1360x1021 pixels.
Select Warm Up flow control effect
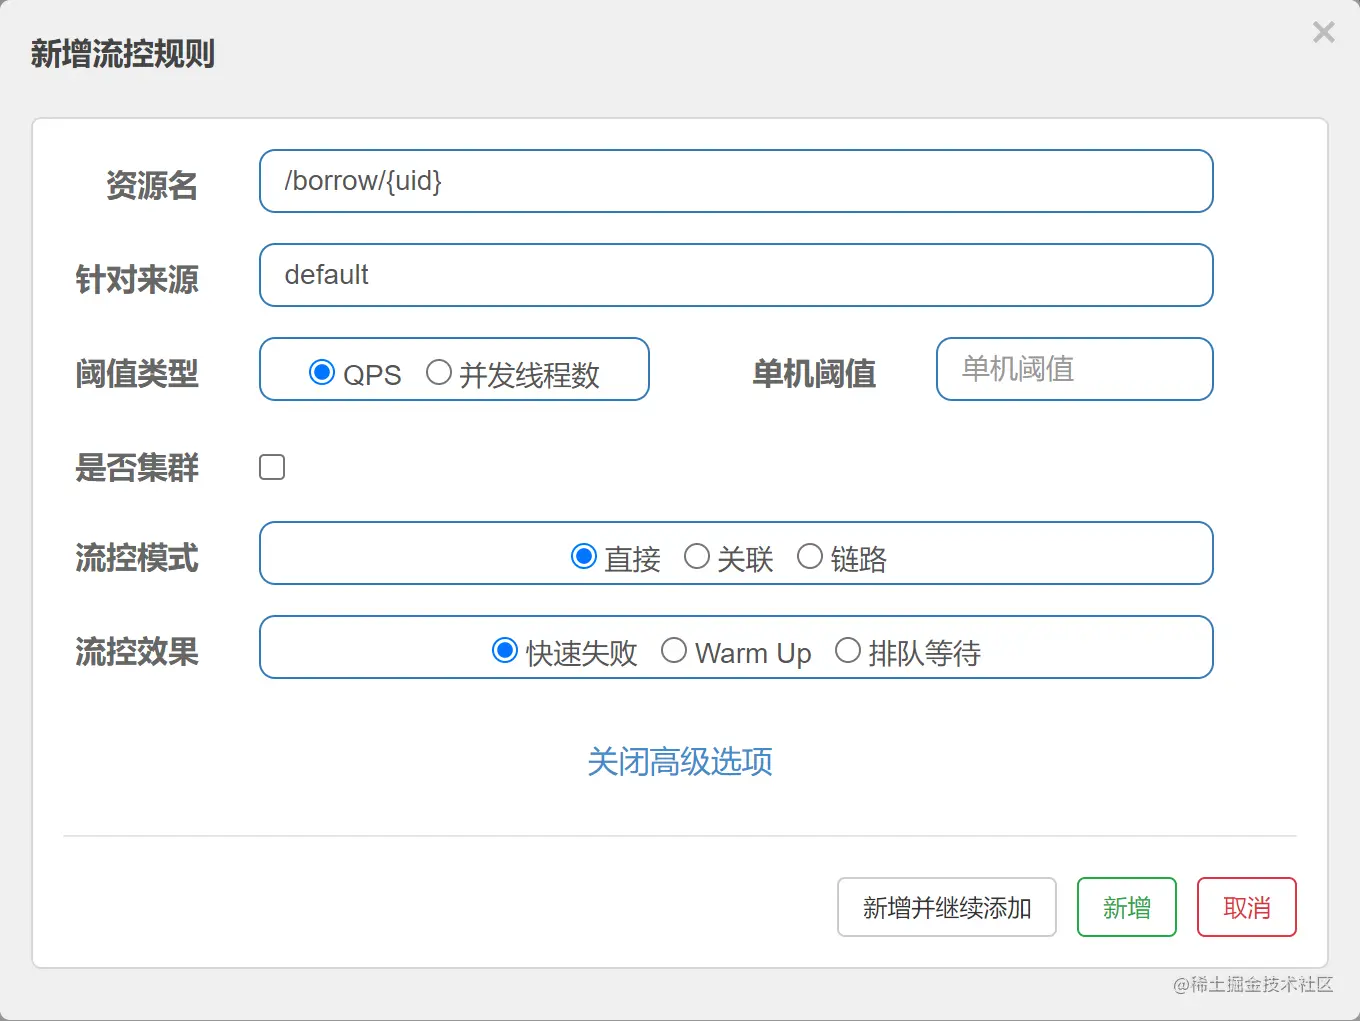pyautogui.click(x=674, y=650)
